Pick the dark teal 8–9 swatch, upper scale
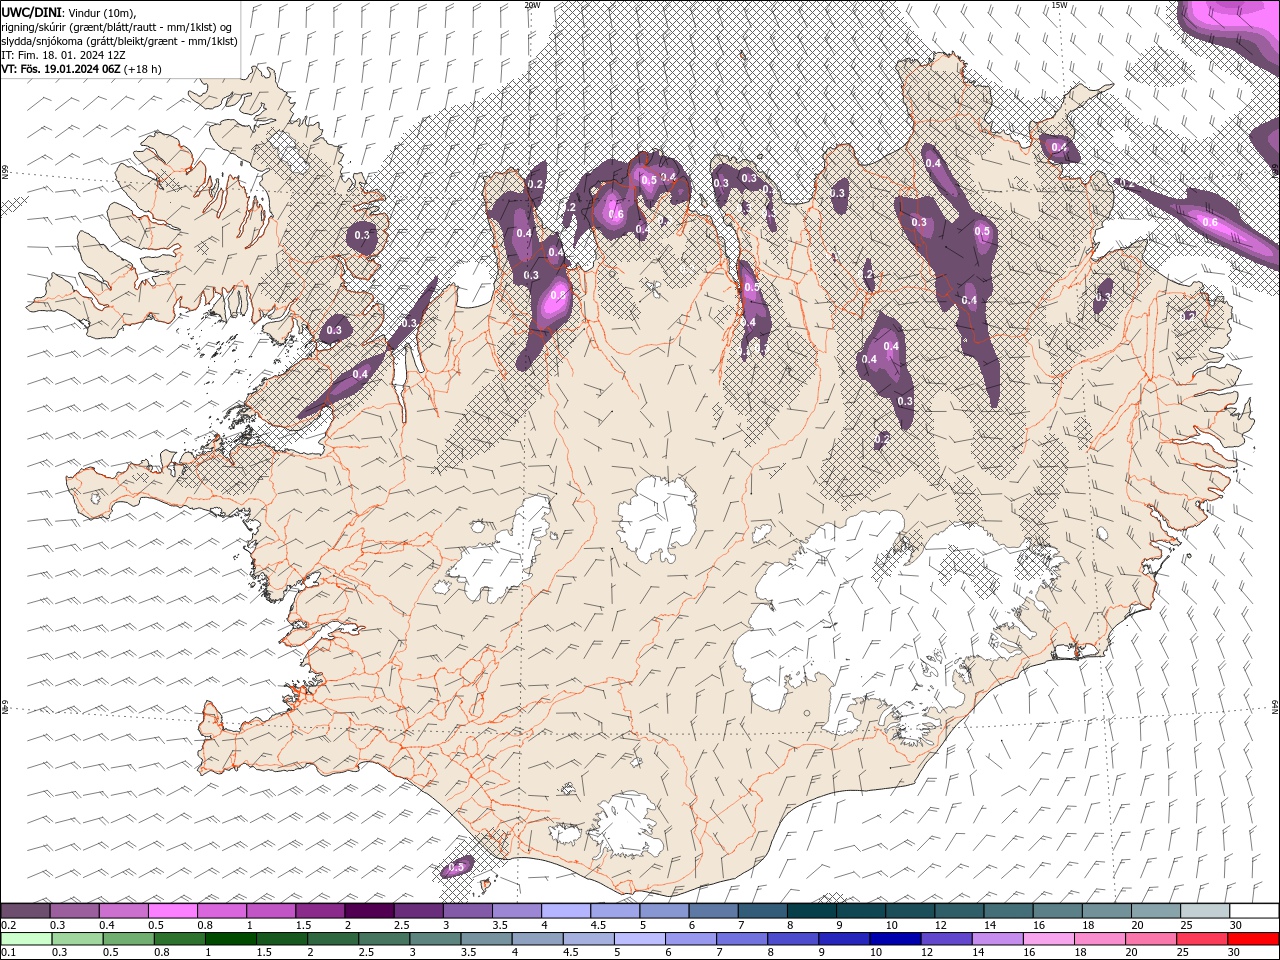Screen dimensions: 1280x960 811,911
